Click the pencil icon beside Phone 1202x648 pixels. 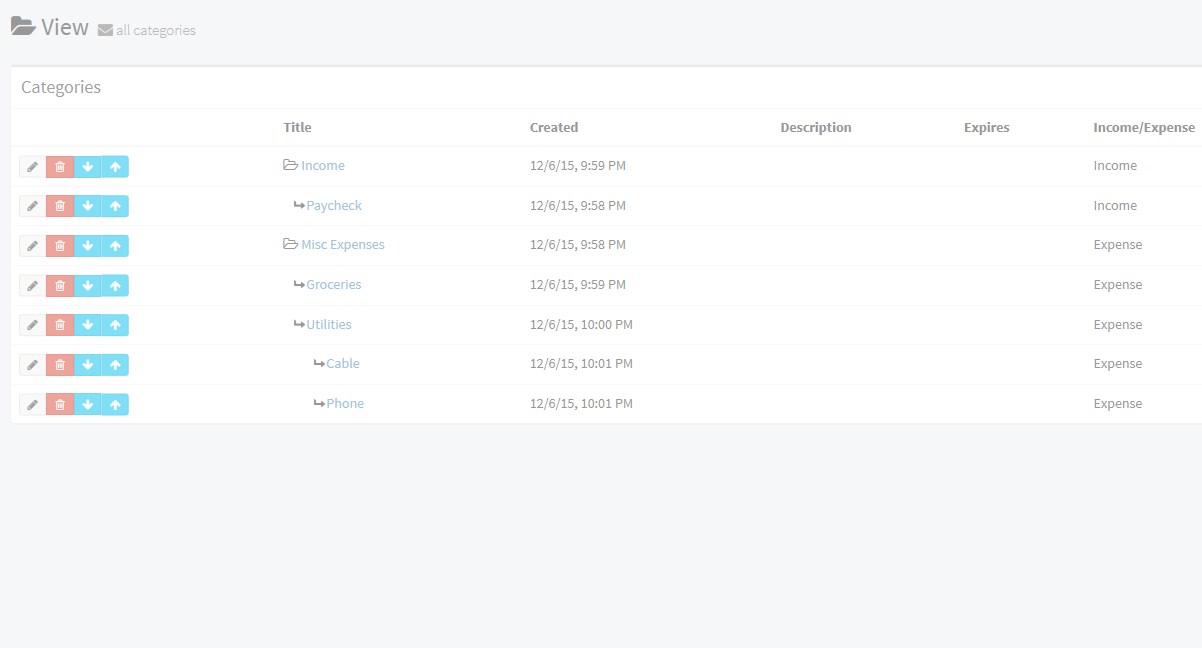pos(32,405)
